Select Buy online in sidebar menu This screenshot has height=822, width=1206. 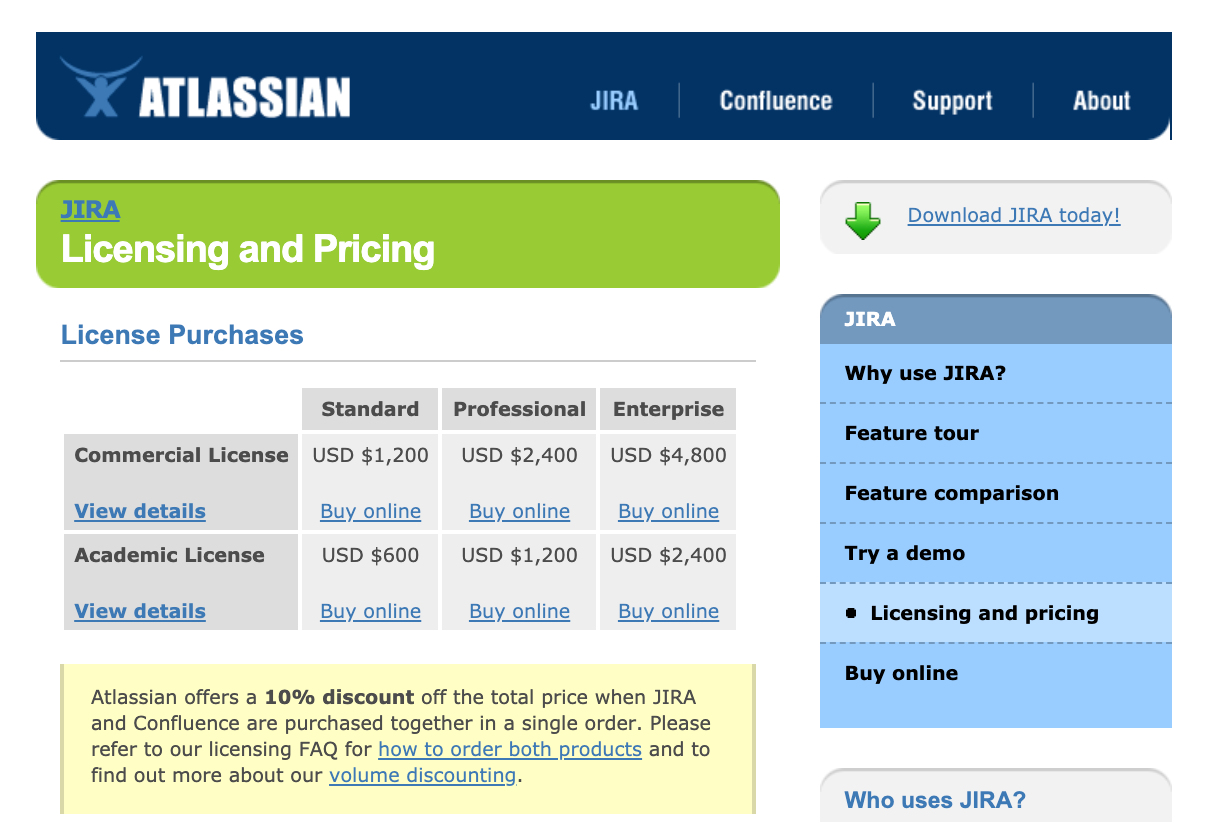[x=996, y=673]
